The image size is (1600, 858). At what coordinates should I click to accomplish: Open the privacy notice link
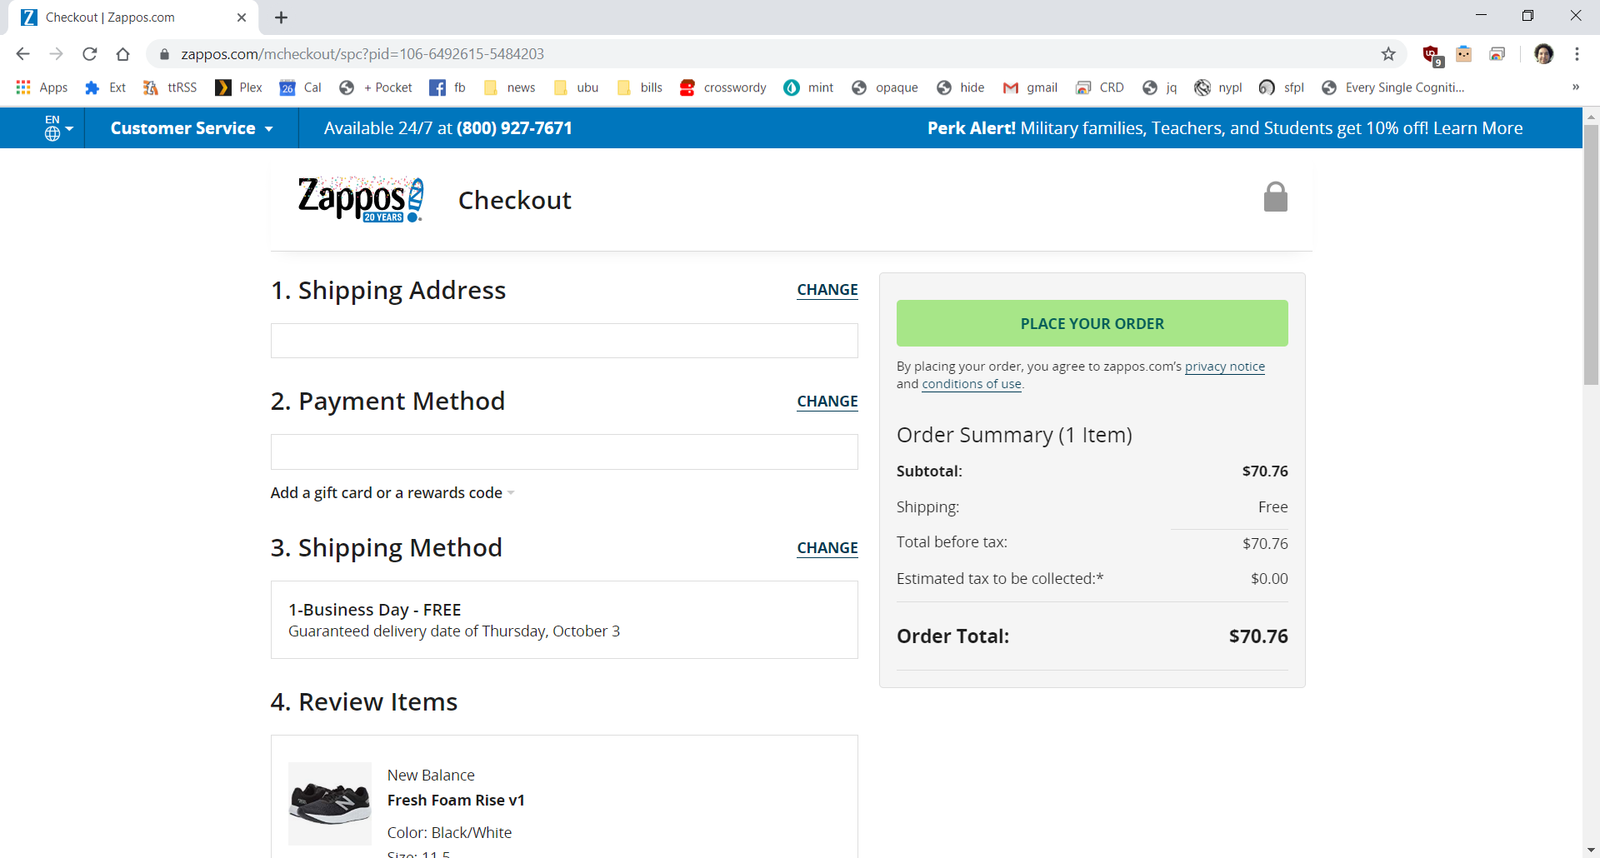[1224, 367]
